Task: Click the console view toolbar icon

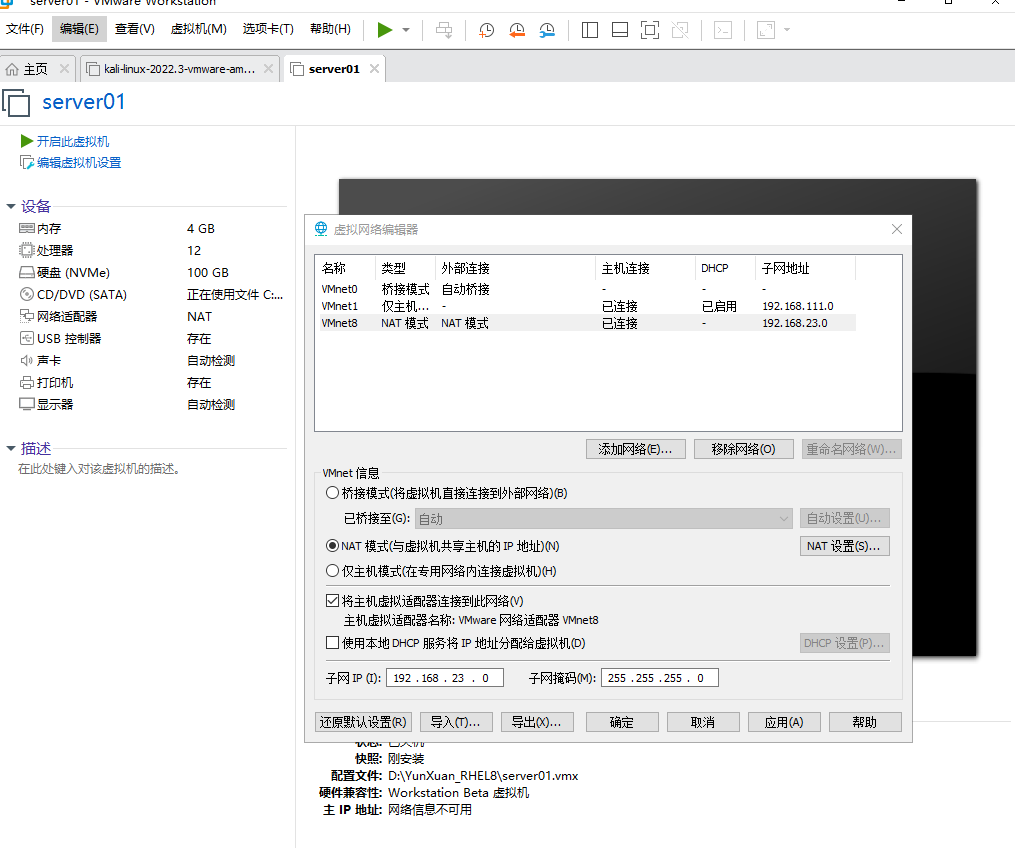Action: point(722,30)
